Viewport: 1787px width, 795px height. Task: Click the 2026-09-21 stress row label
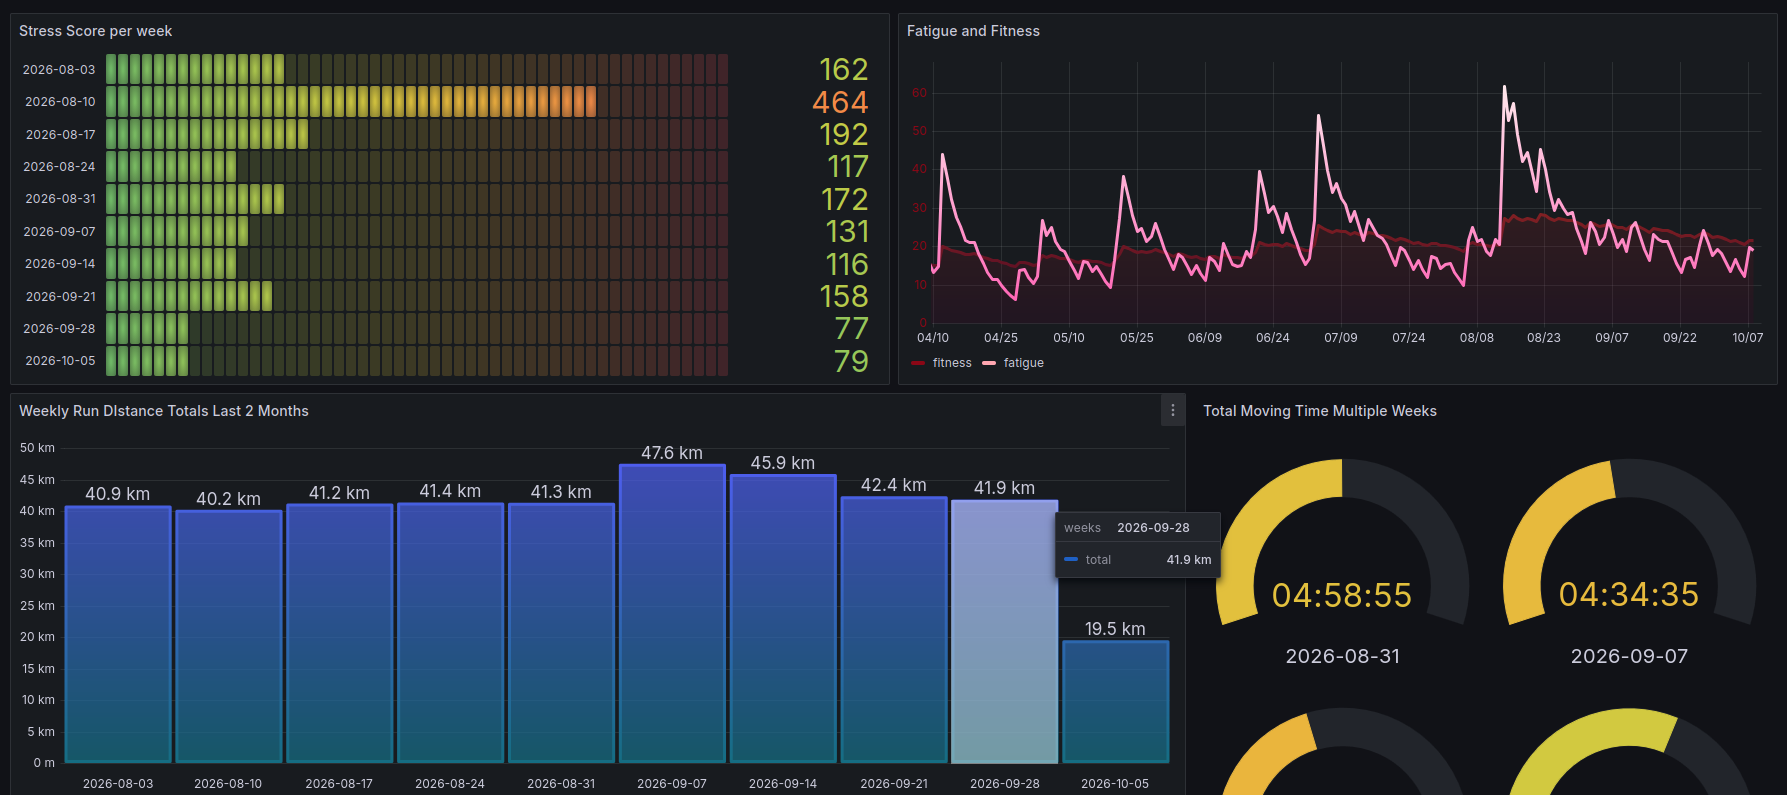pyautogui.click(x=60, y=296)
